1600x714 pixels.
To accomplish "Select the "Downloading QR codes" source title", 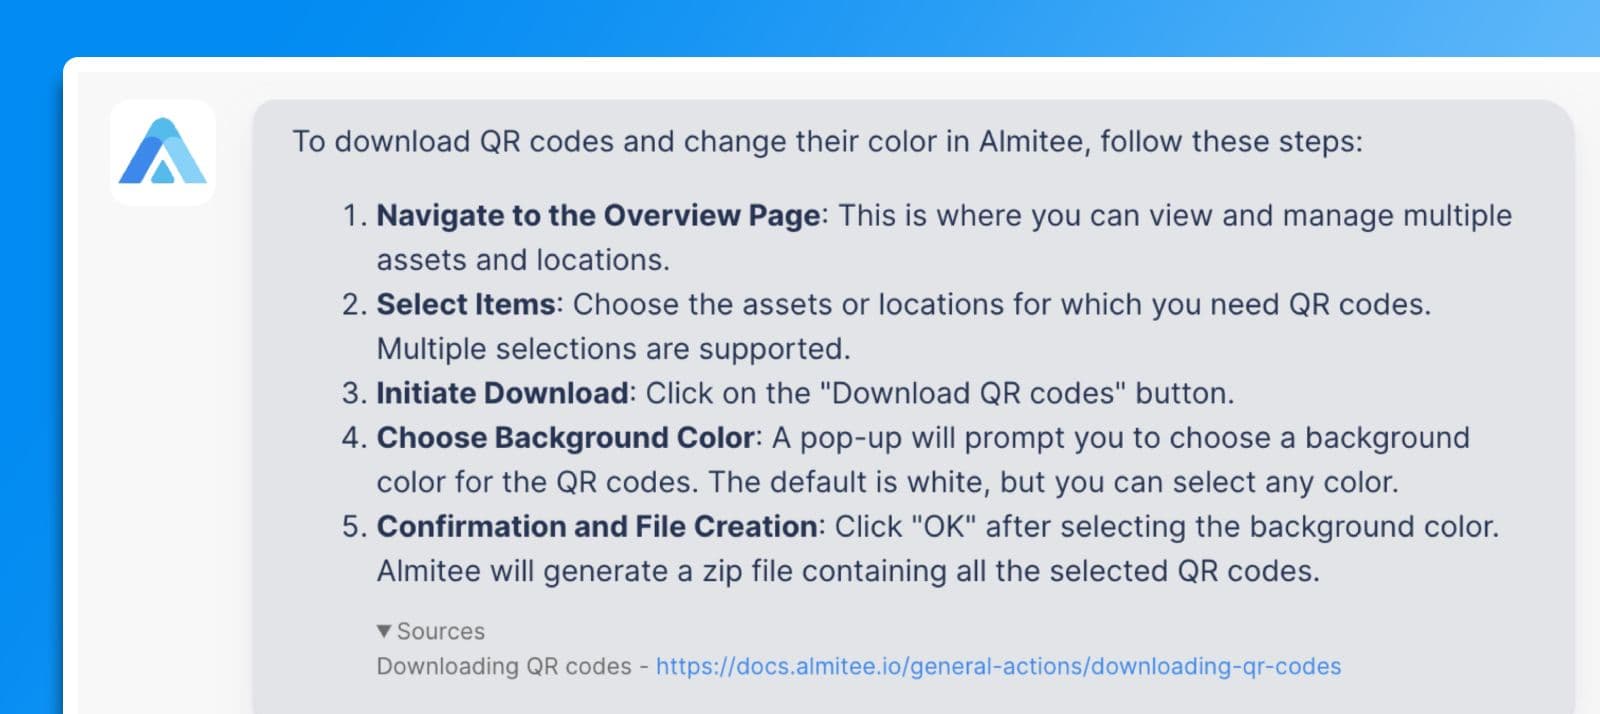I will (504, 666).
